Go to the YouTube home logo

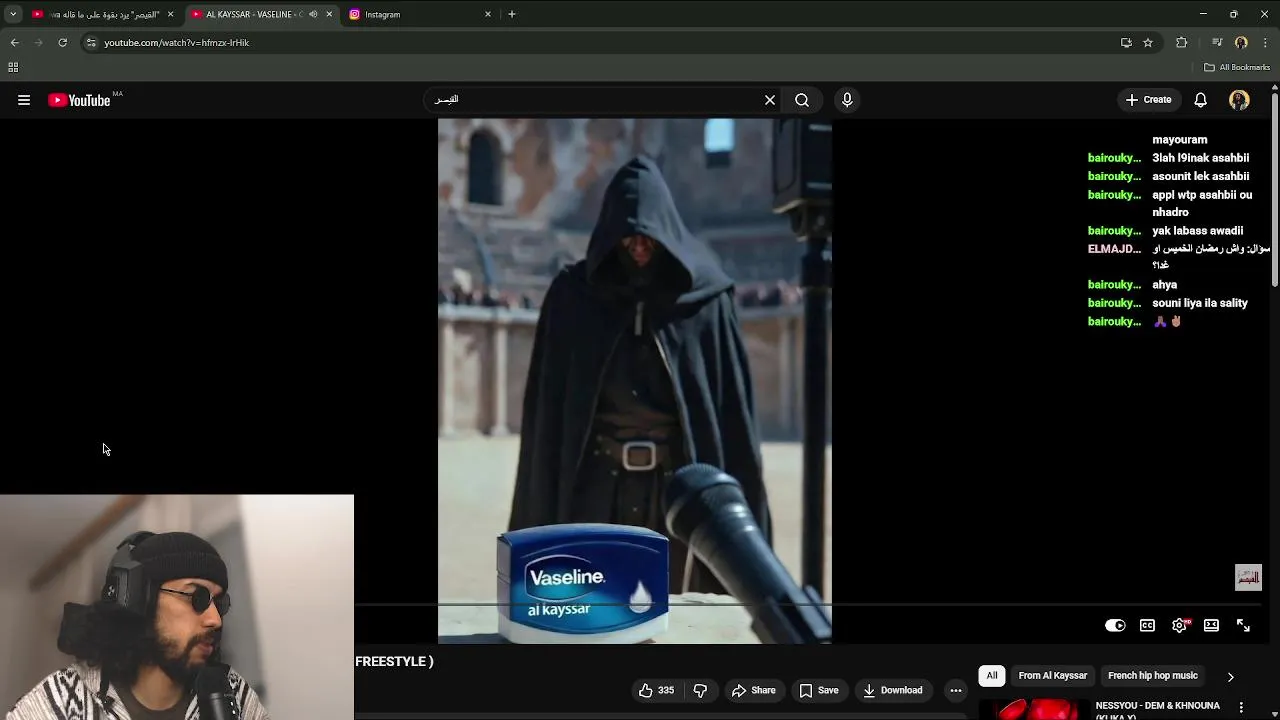point(79,100)
